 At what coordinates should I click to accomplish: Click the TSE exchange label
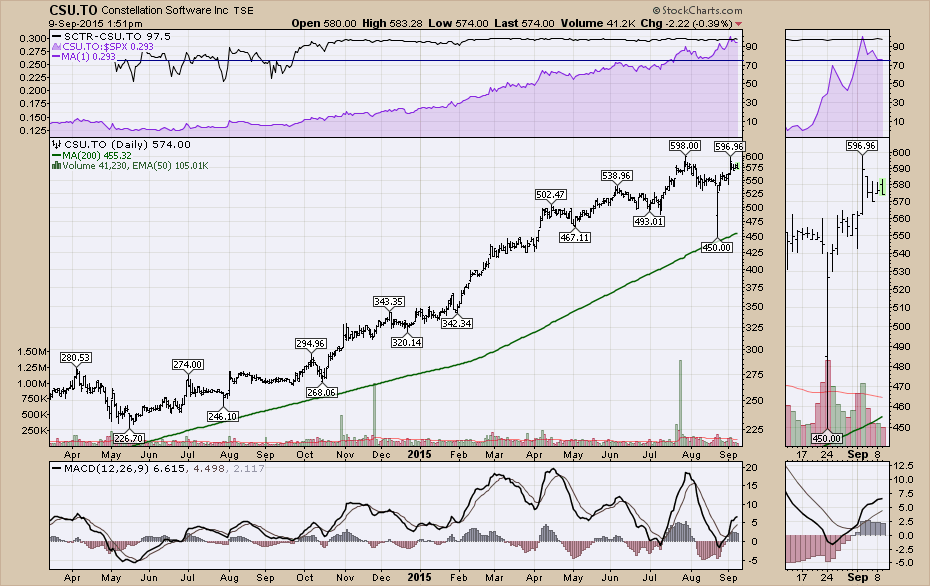[243, 11]
